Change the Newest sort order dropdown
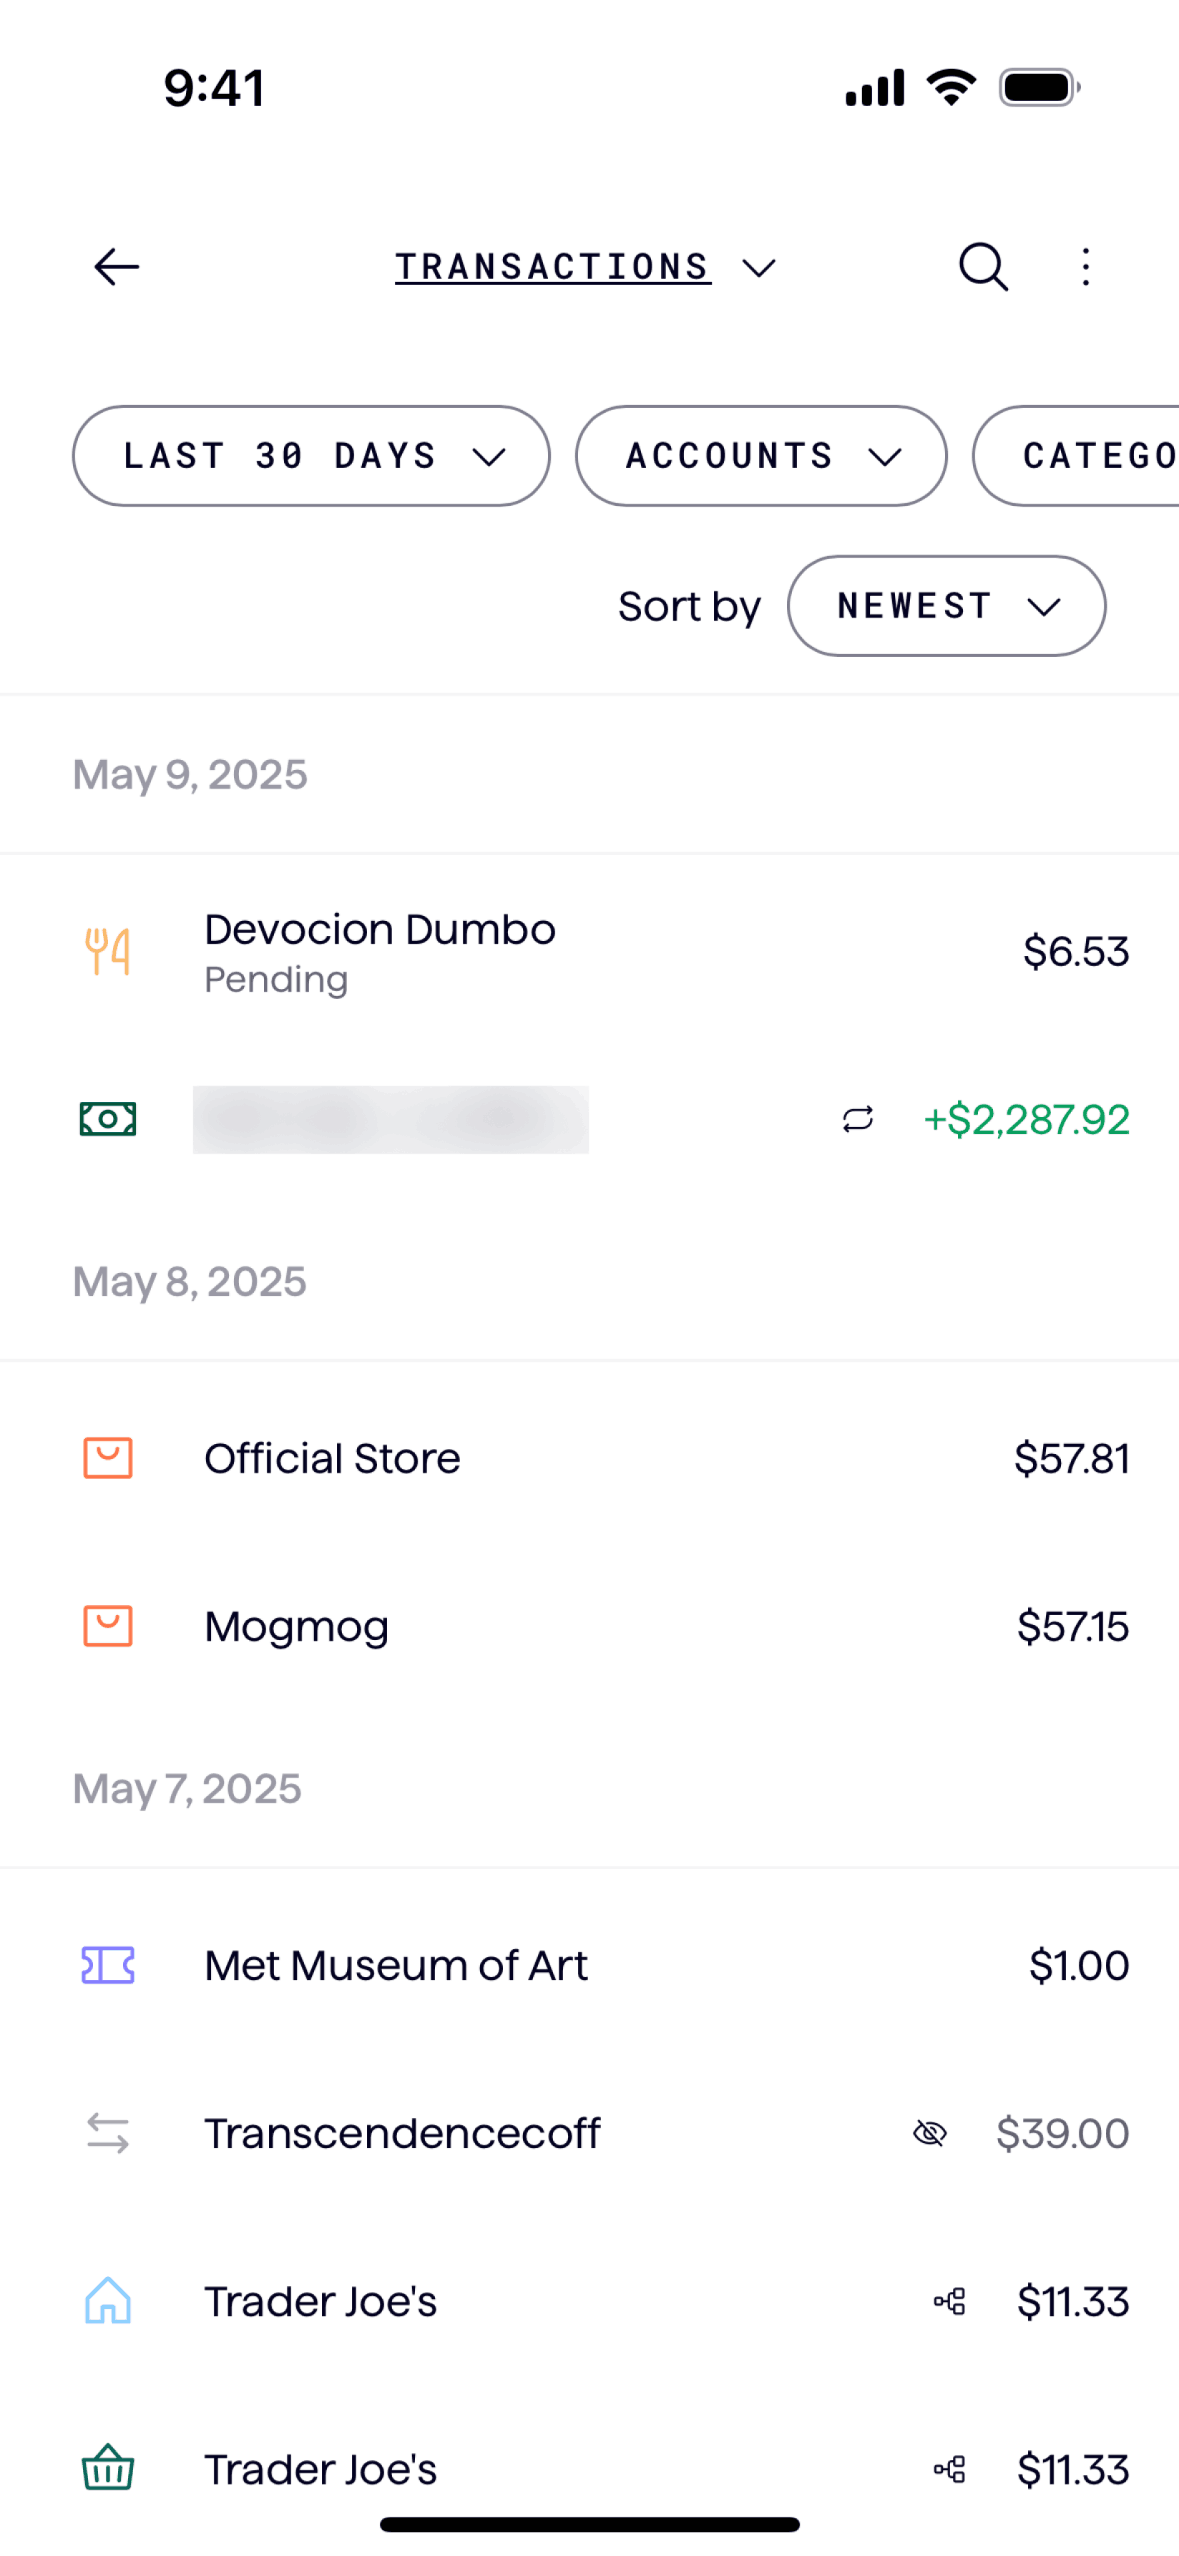This screenshot has height=2556, width=1179. tap(946, 606)
